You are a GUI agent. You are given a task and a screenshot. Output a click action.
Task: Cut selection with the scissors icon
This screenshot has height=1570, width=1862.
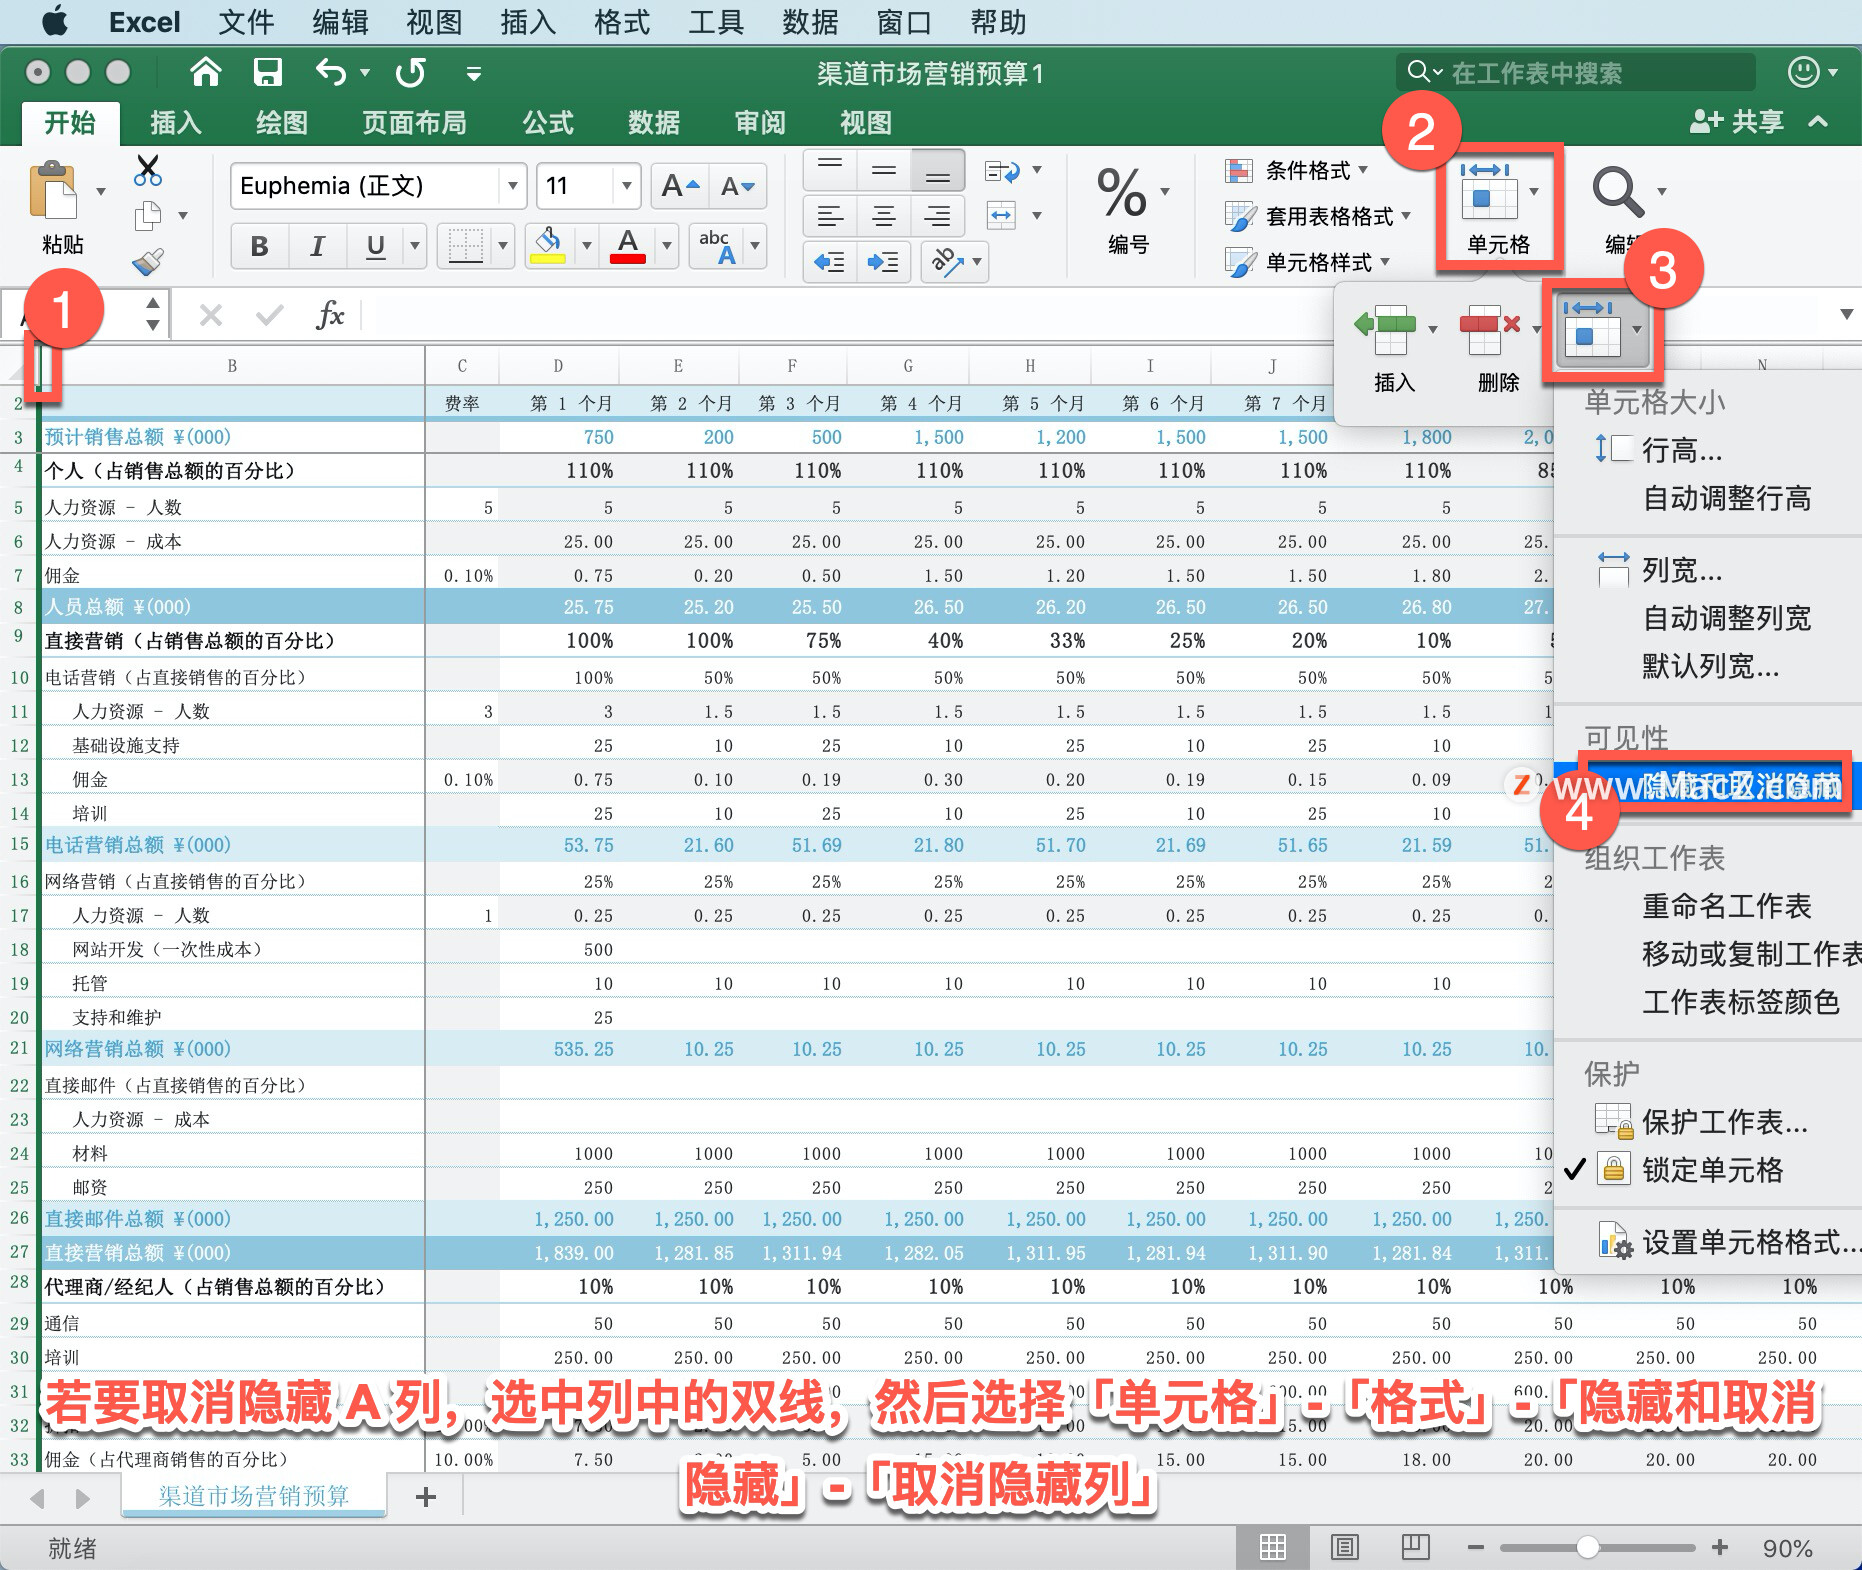(148, 170)
